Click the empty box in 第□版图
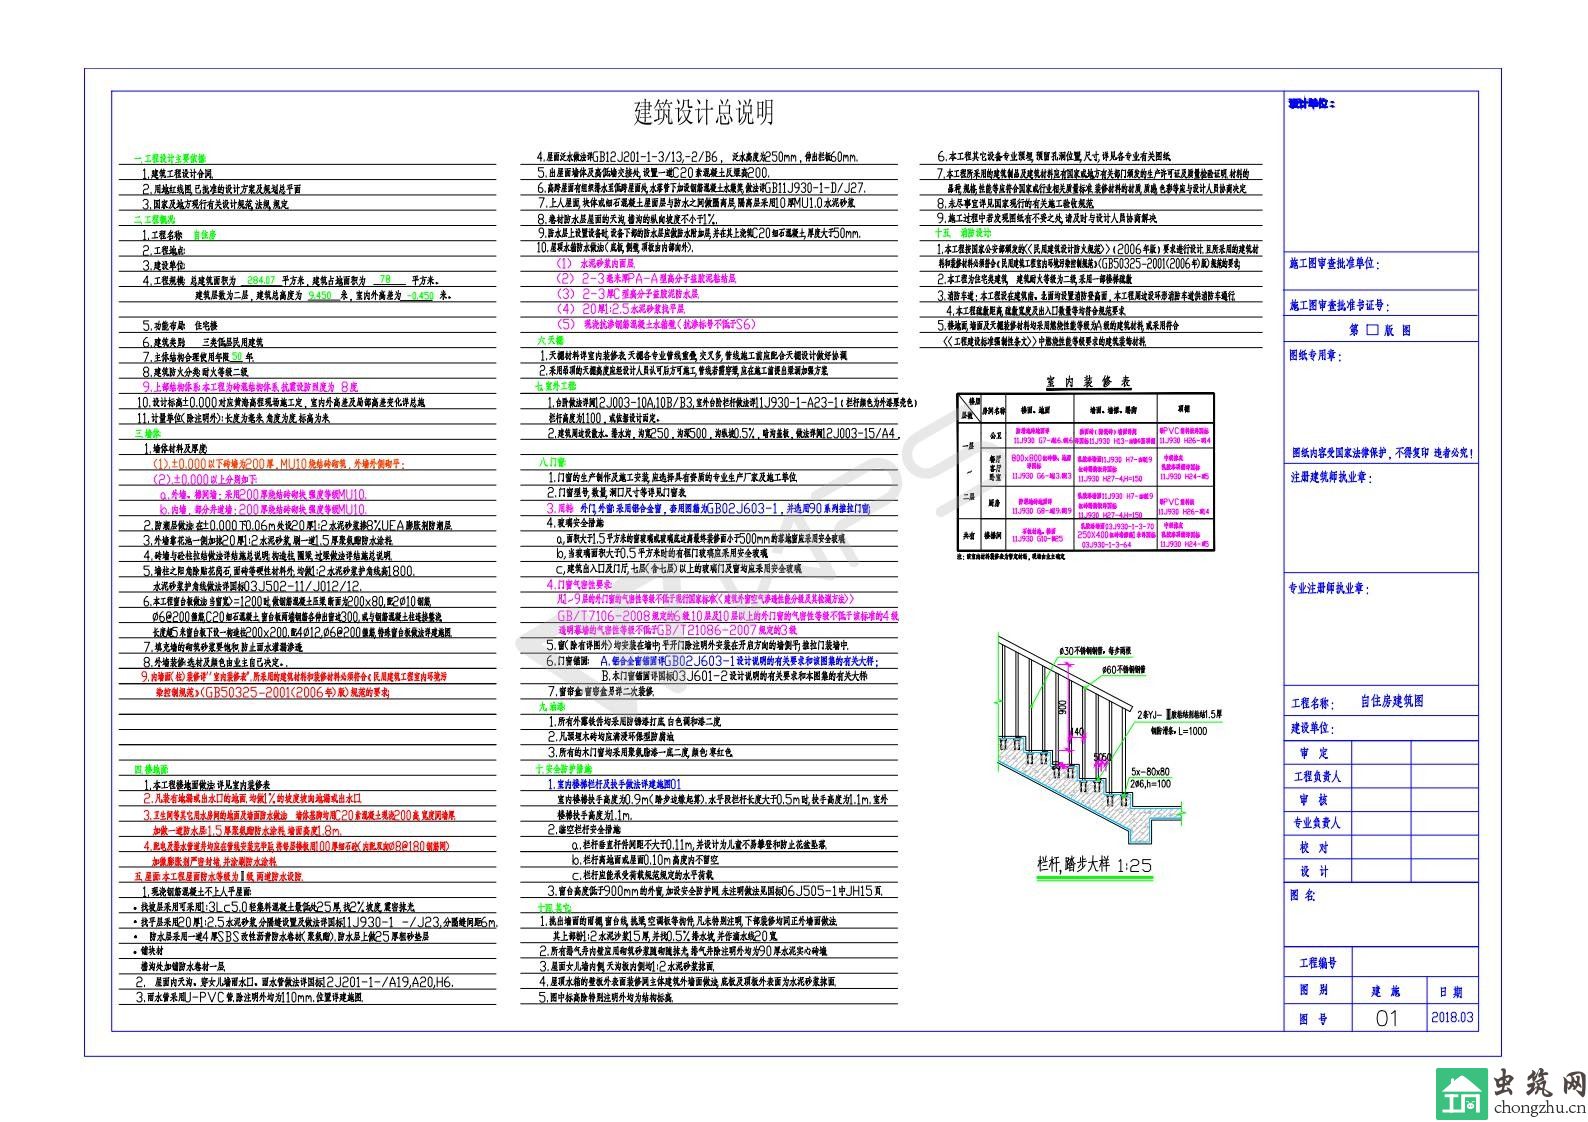Screen dimensions: 1588x1122 pos(1372,330)
